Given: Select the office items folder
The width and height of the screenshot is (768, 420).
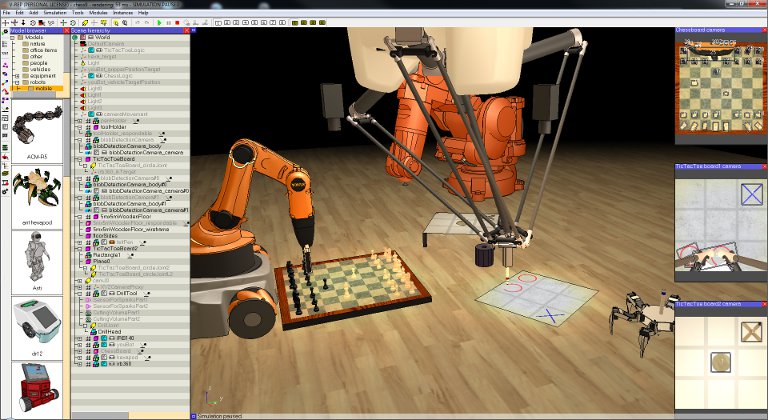Looking at the screenshot, I should 43,50.
